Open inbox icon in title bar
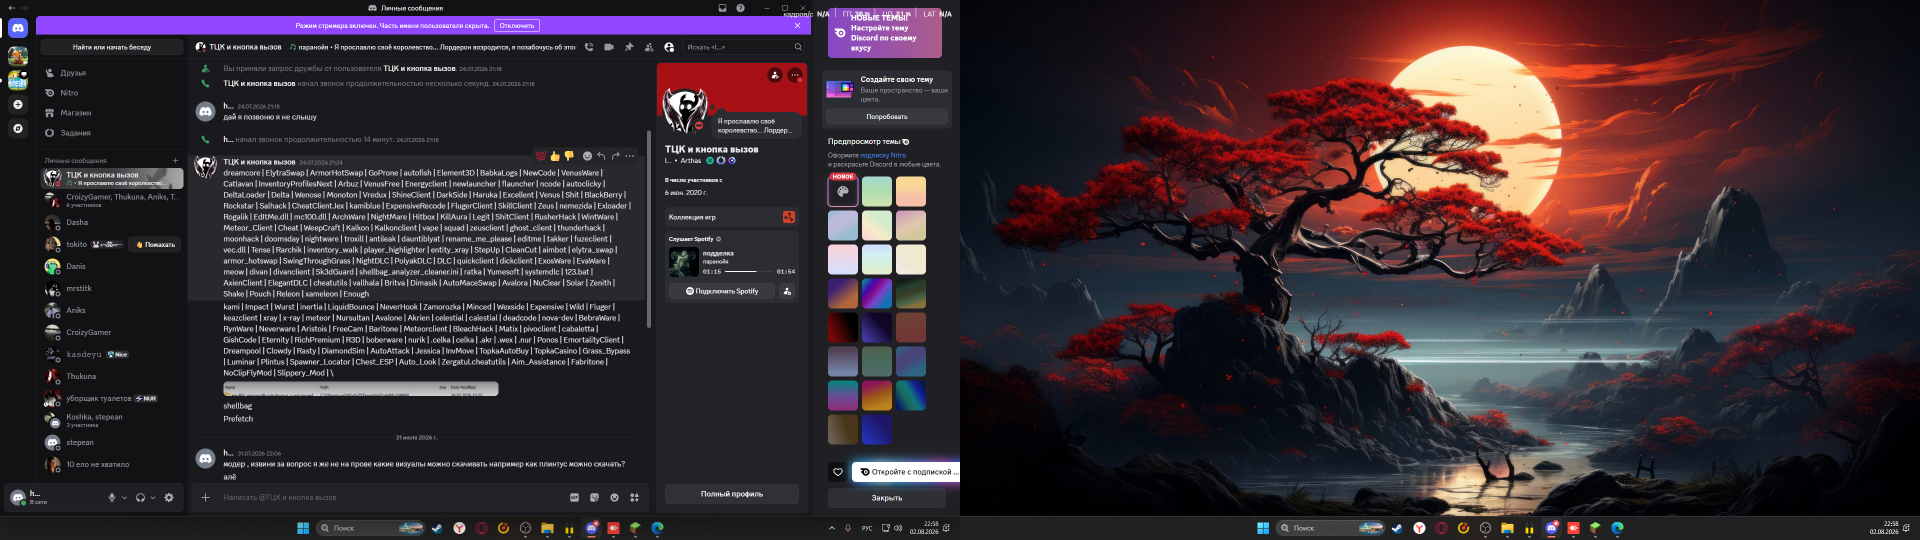1920x540 pixels. click(x=723, y=8)
